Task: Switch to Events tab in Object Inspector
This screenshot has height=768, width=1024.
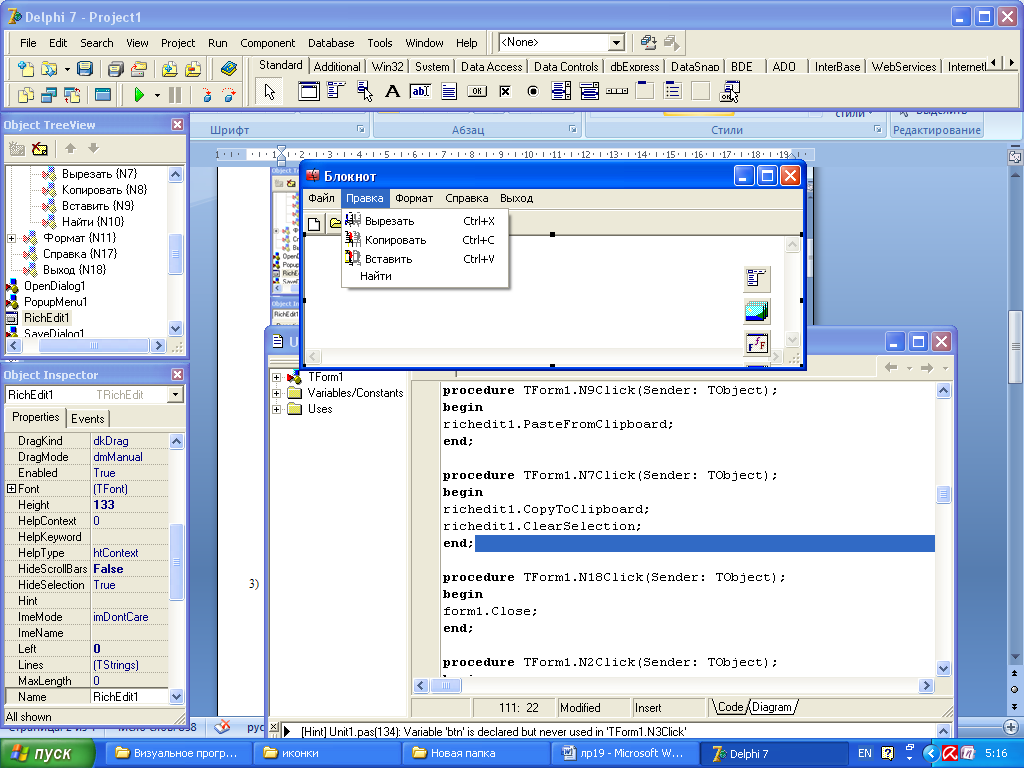Action: (88, 419)
